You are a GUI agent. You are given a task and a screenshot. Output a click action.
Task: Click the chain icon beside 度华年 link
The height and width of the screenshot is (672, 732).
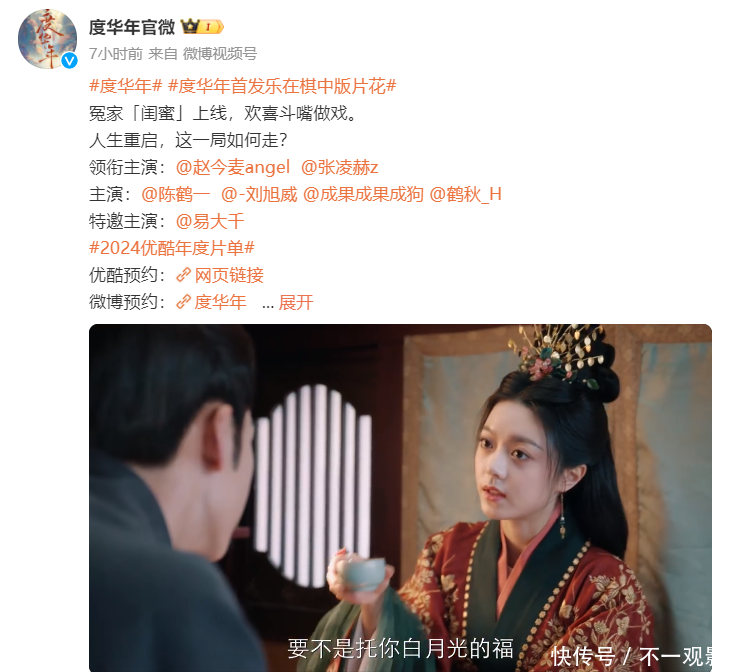pos(183,302)
